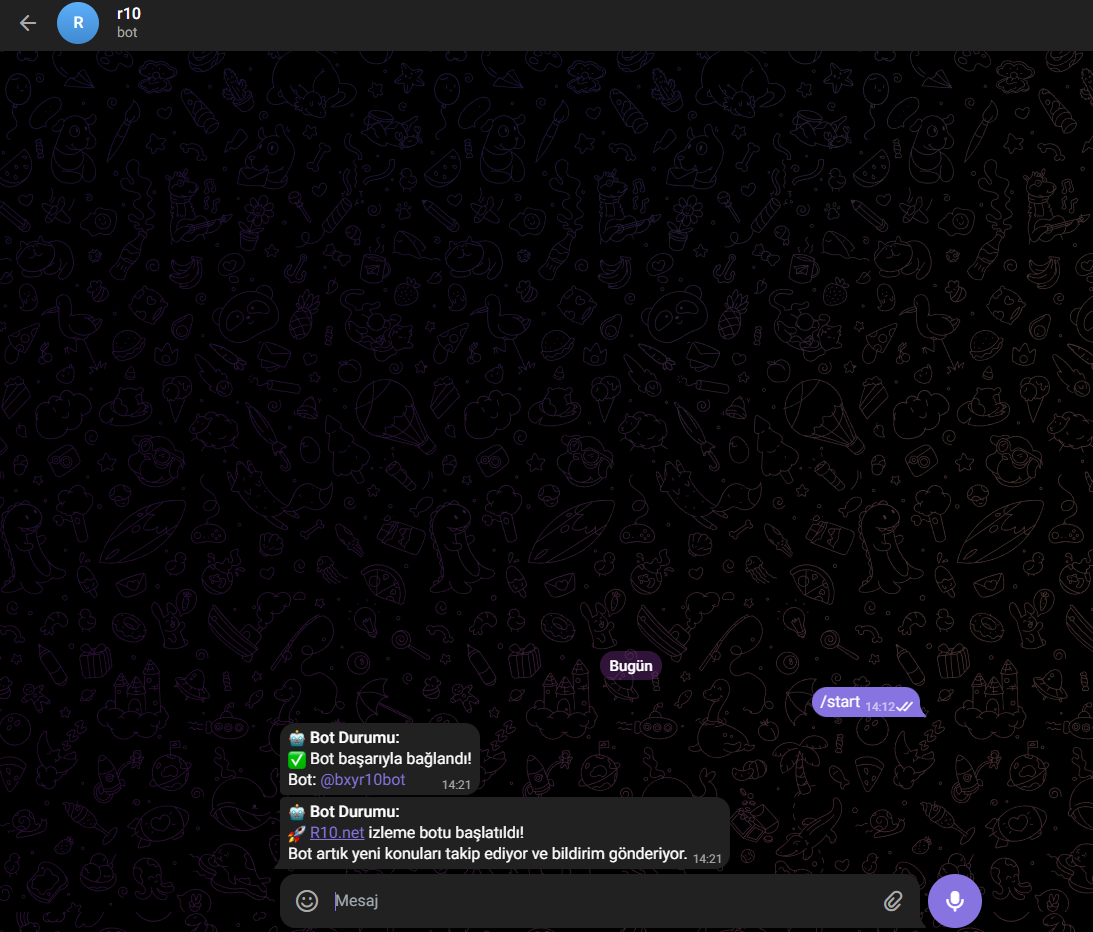1093x932 pixels.
Task: Go back using the arrow icon
Action: coord(28,23)
